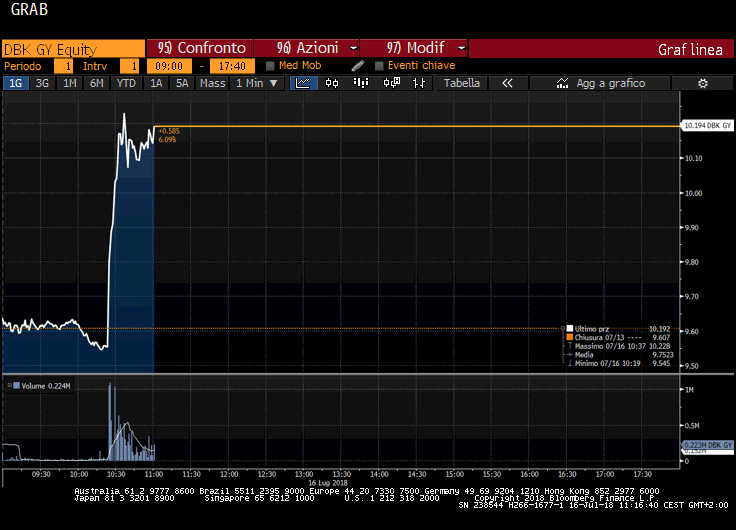
Task: Select the 5A time range tab
Action: click(x=182, y=83)
